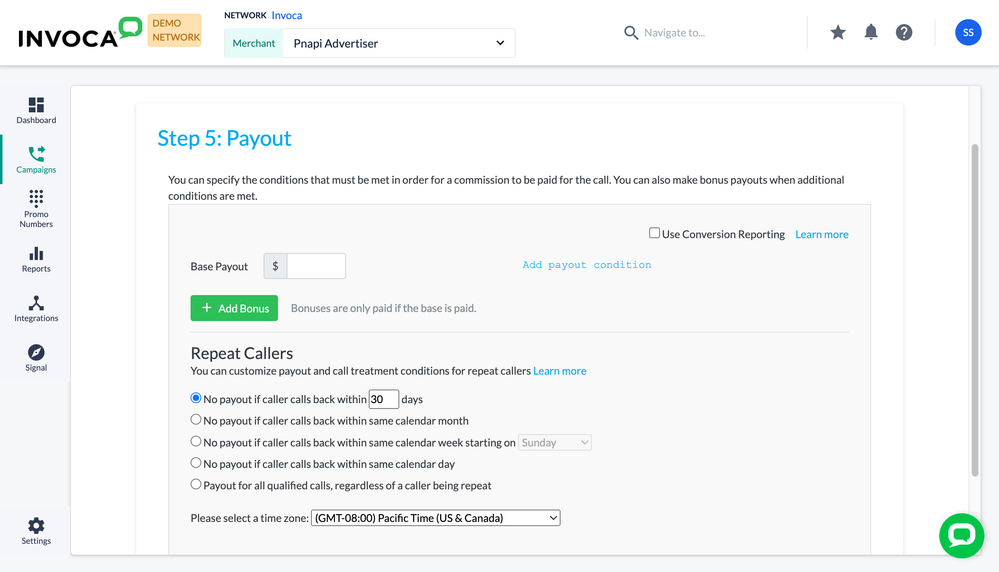
Task: Click the Add Bonus button
Action: click(234, 308)
